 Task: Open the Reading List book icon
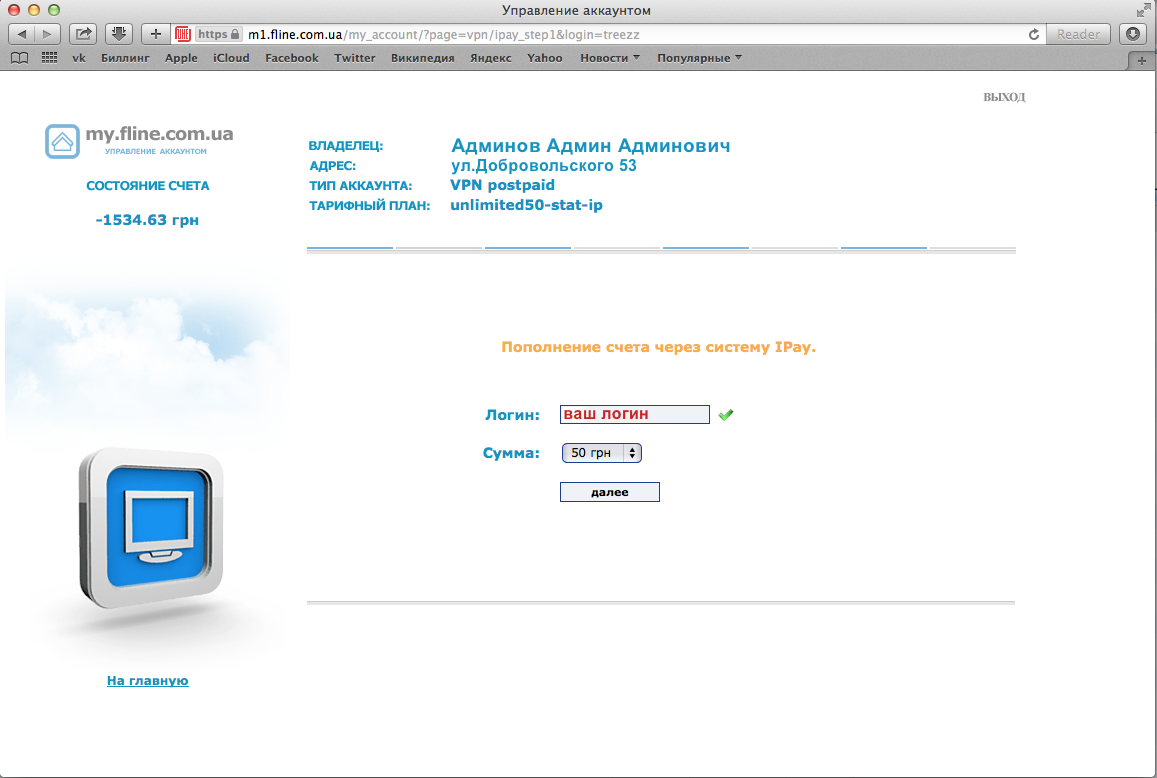19,58
